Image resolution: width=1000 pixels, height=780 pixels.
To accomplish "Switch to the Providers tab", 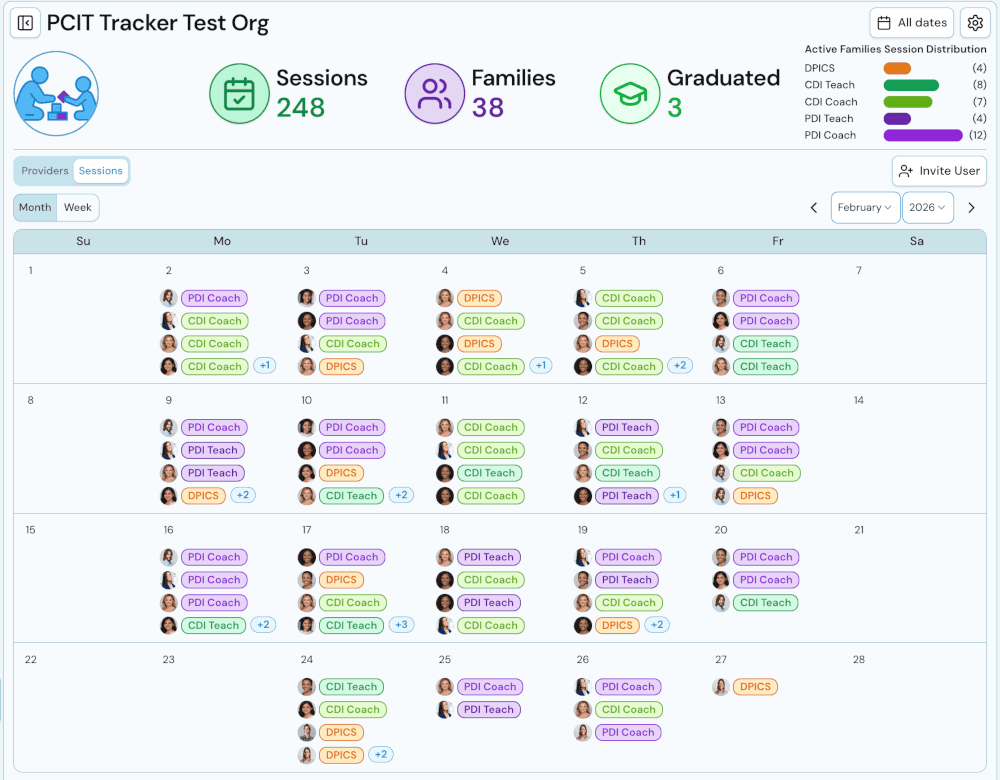I will pyautogui.click(x=44, y=170).
